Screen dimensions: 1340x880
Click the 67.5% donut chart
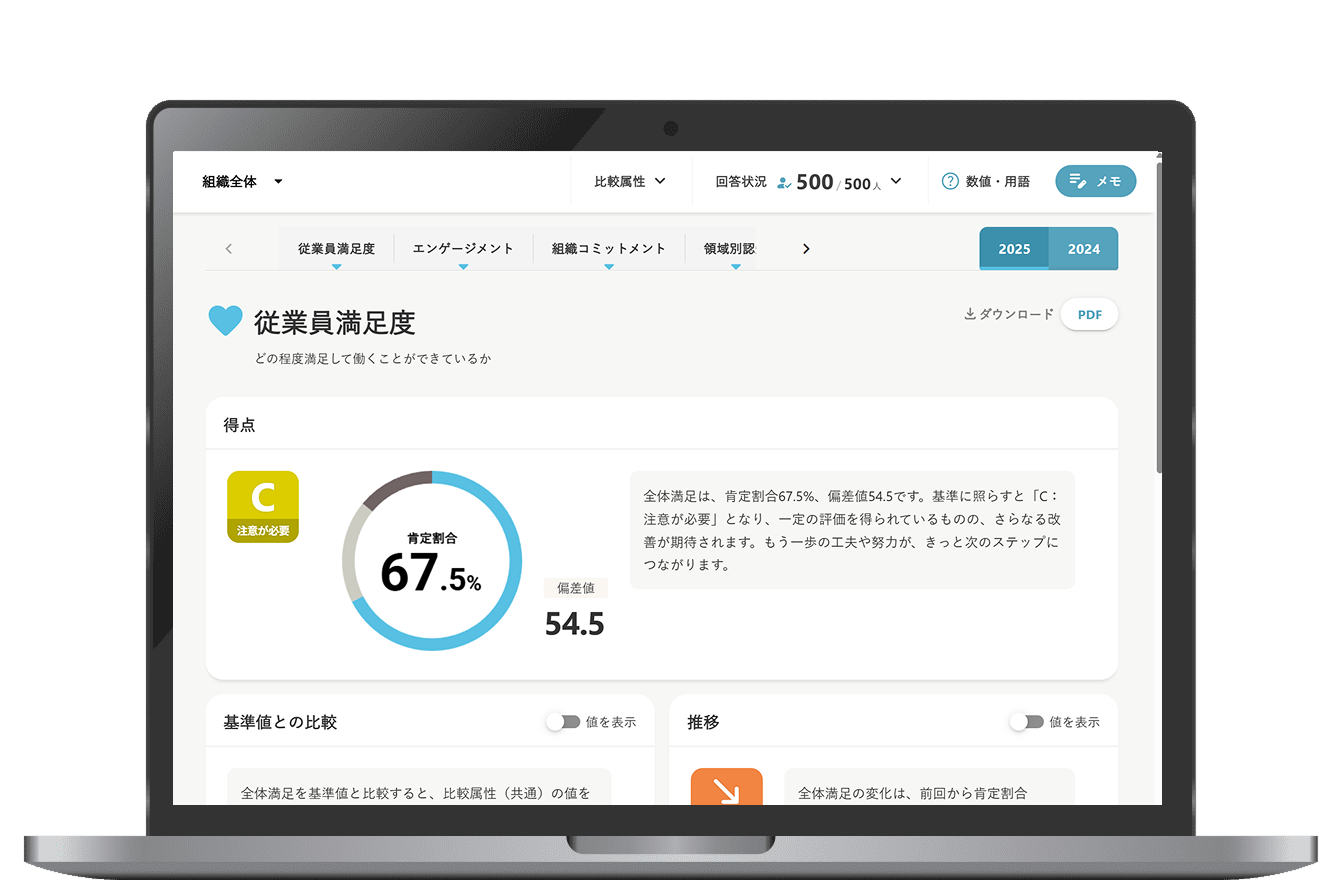pyautogui.click(x=432, y=560)
